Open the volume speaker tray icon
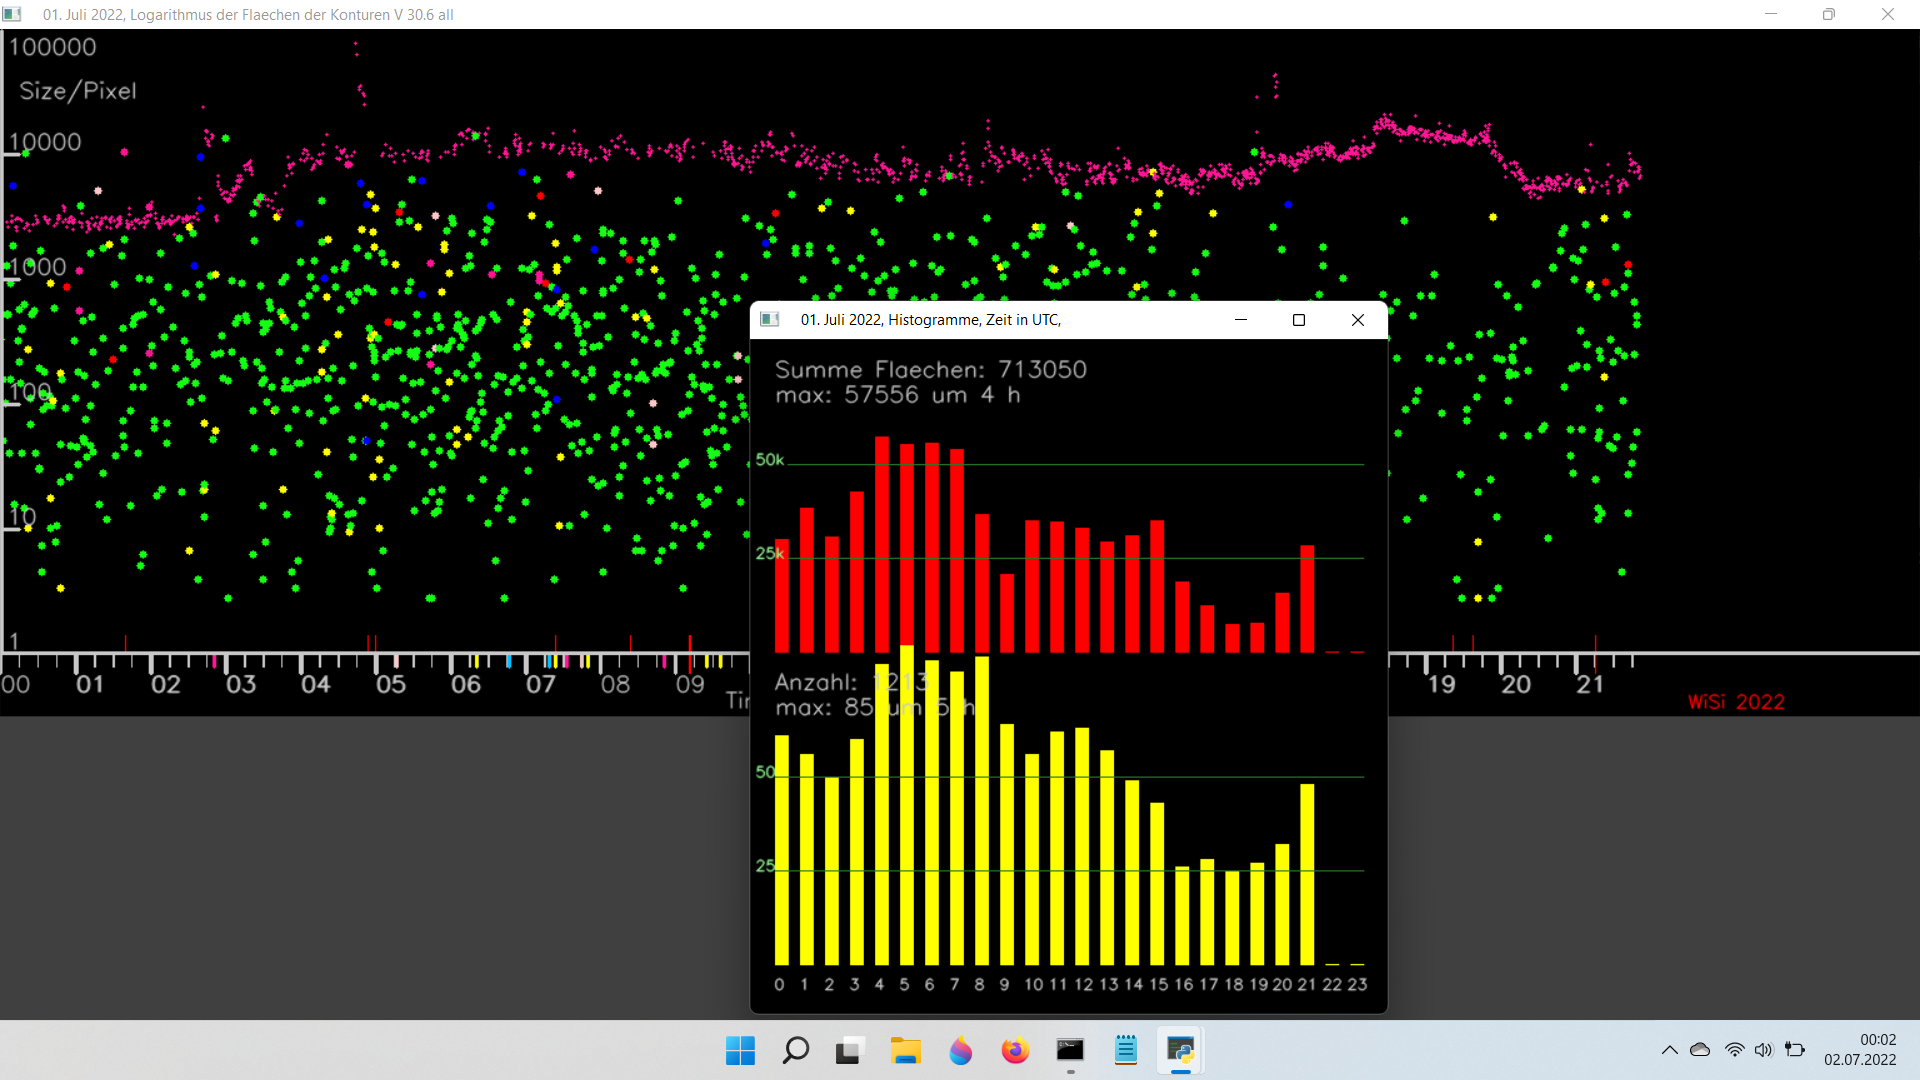Viewport: 1920px width, 1080px height. click(x=1763, y=1050)
